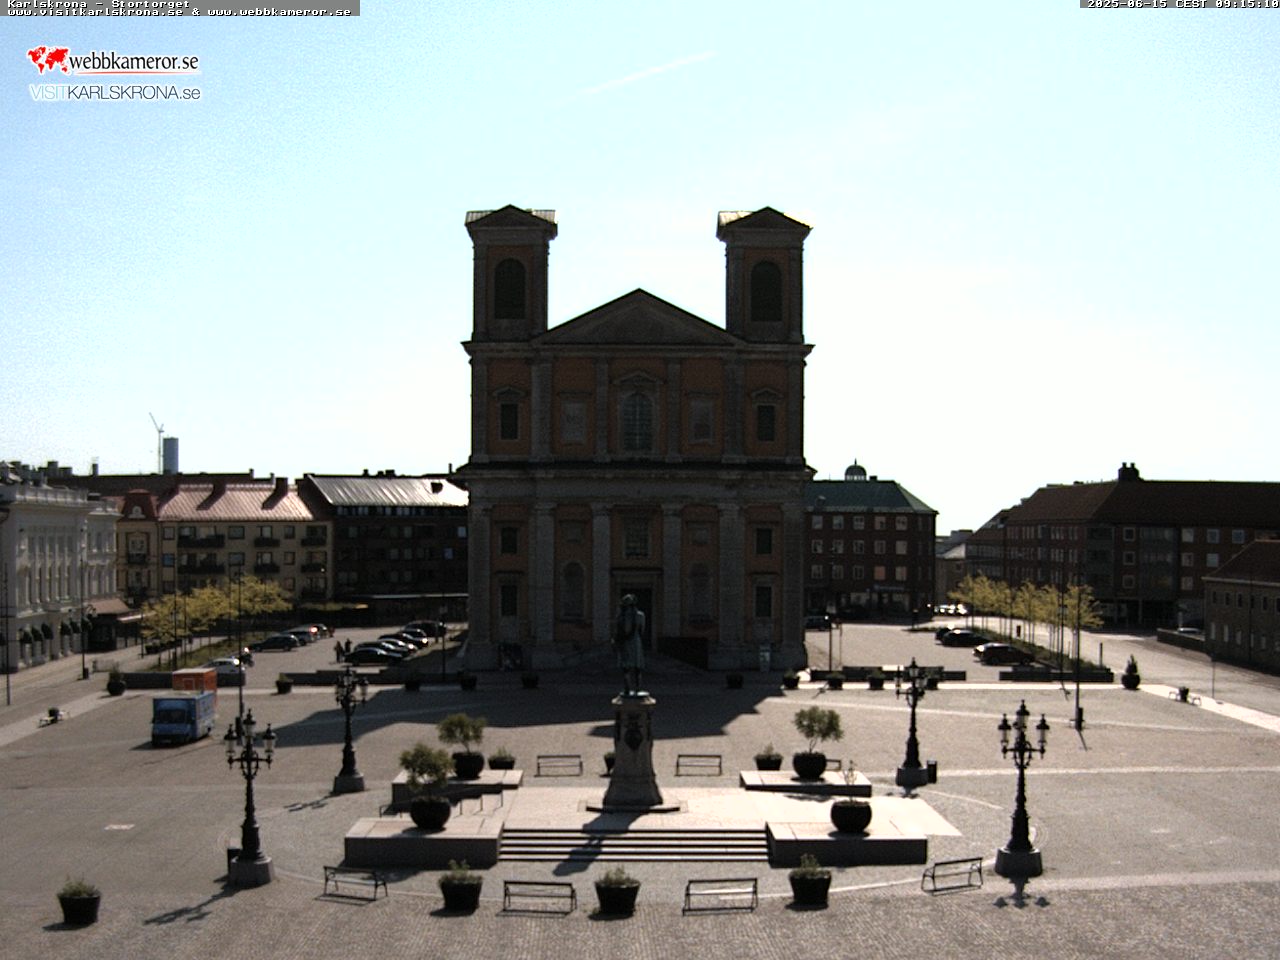Open the VISITKARLSKRONA.se logo link
1280x960 pixels.
(x=115, y=92)
